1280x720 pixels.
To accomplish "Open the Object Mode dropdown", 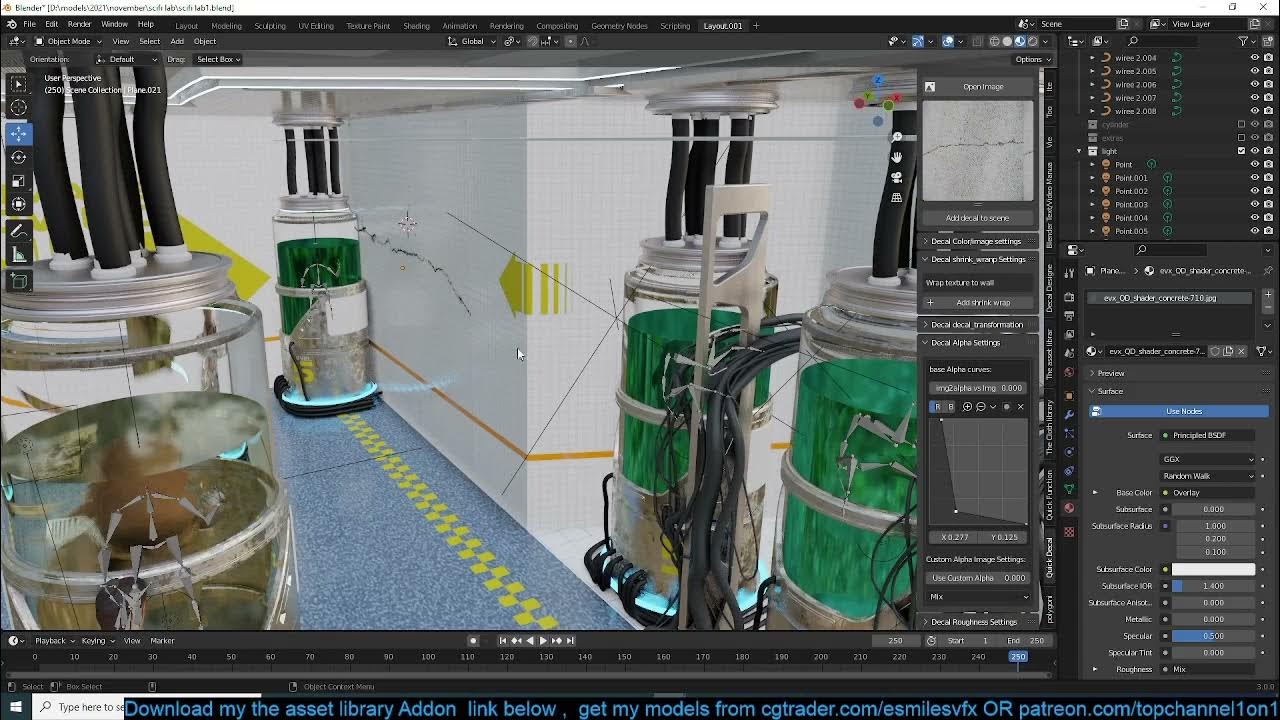I will 68,41.
